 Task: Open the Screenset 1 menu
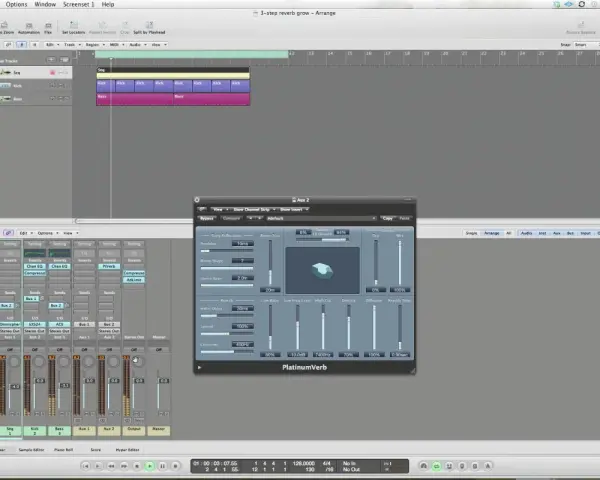78,4
